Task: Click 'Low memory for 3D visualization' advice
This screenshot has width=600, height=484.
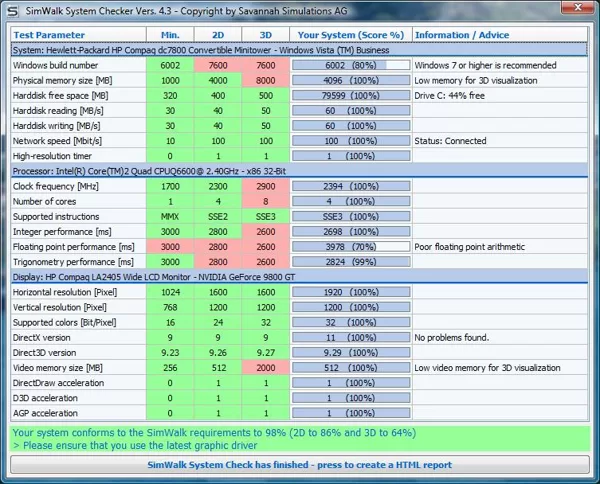Action: (476, 80)
